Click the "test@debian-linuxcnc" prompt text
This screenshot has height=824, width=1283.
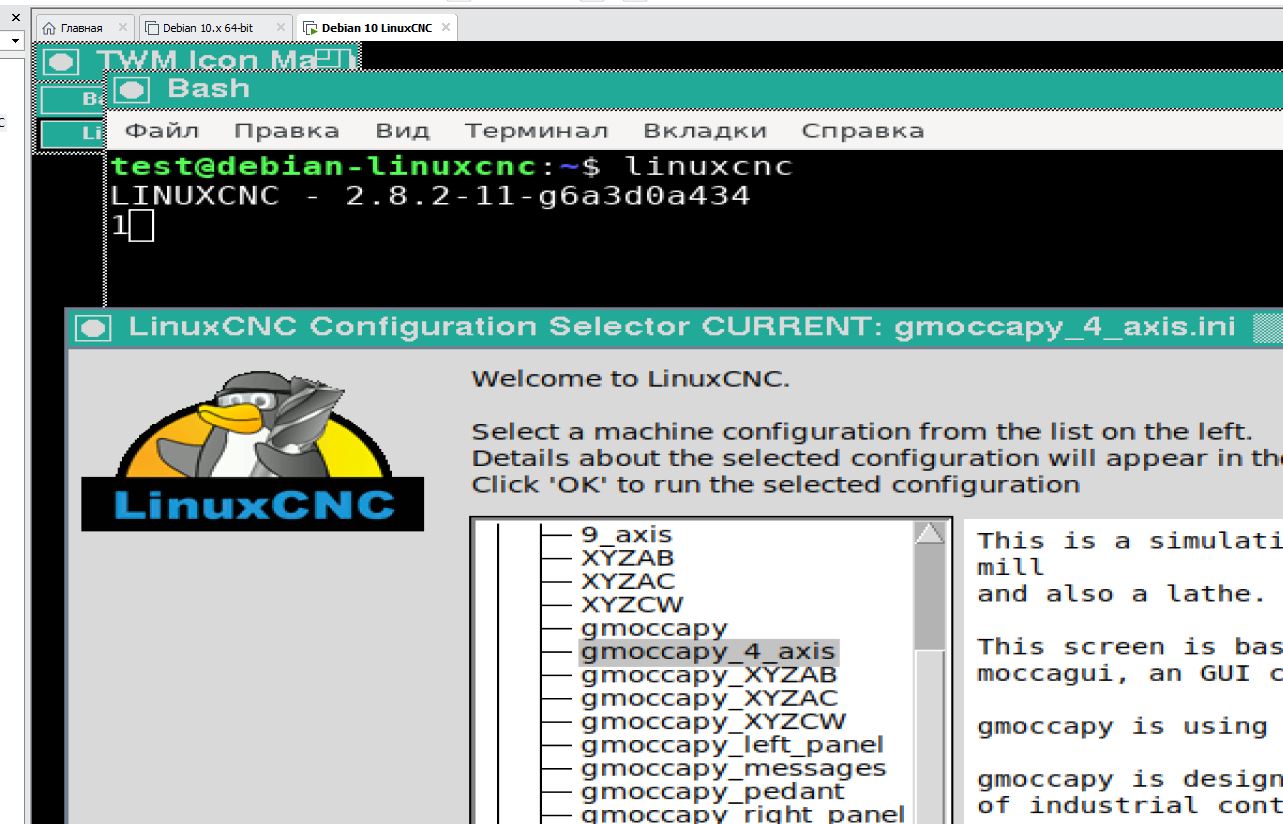pyautogui.click(x=325, y=166)
